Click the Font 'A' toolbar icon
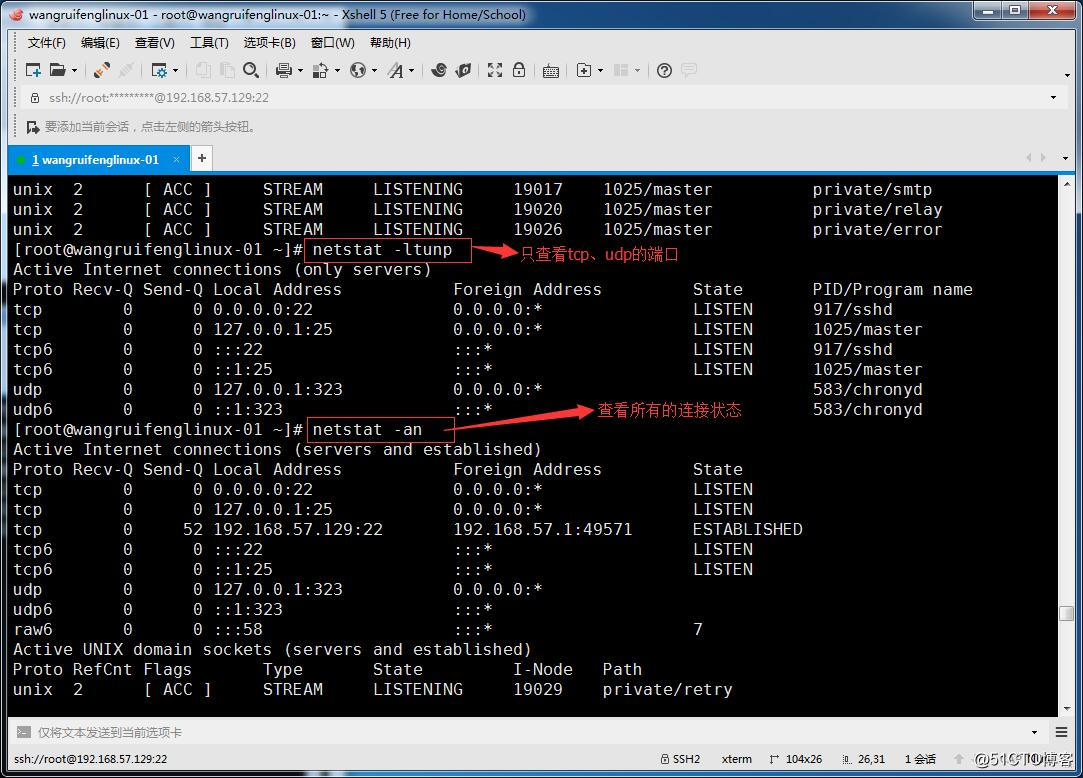 395,70
